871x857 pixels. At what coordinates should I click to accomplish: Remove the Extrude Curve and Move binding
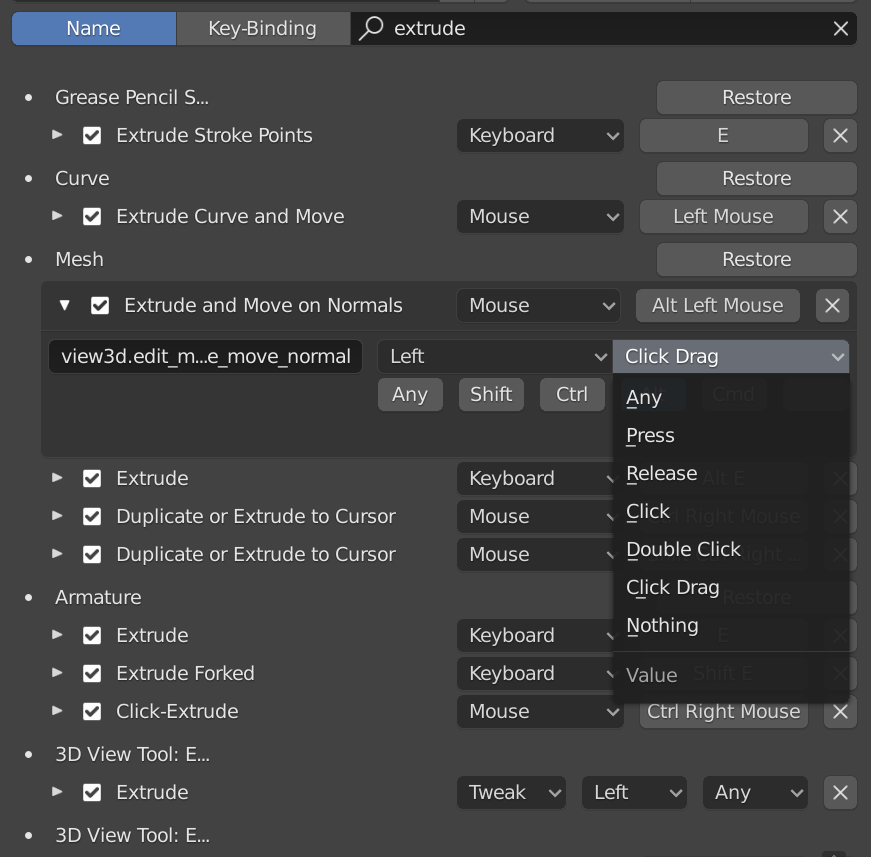(840, 216)
